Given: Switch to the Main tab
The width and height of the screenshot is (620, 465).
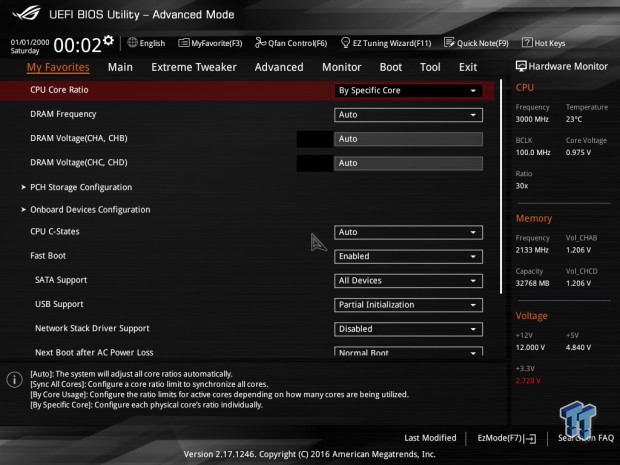Looking at the screenshot, I should point(120,67).
